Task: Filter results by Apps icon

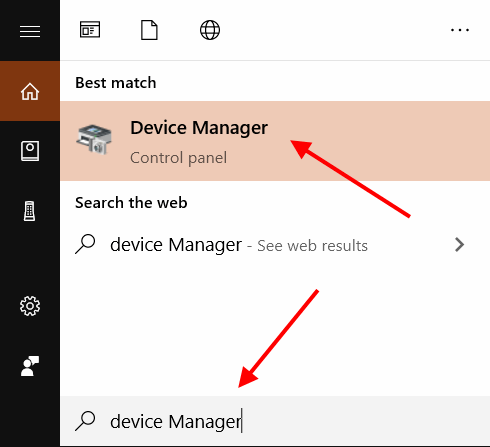Action: pos(90,30)
